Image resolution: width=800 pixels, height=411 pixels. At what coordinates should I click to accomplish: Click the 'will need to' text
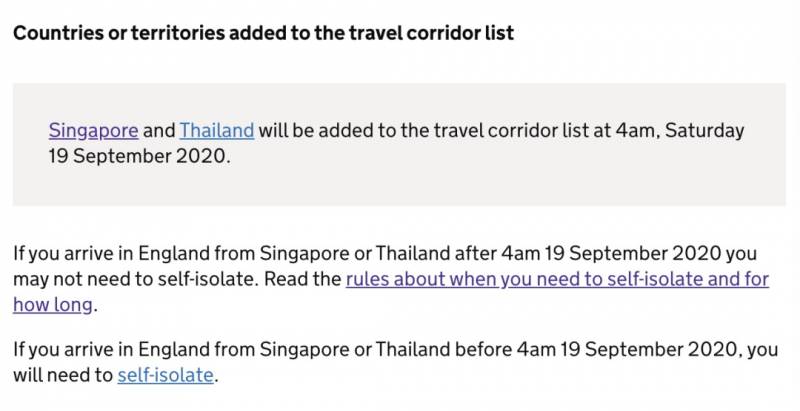(62, 376)
